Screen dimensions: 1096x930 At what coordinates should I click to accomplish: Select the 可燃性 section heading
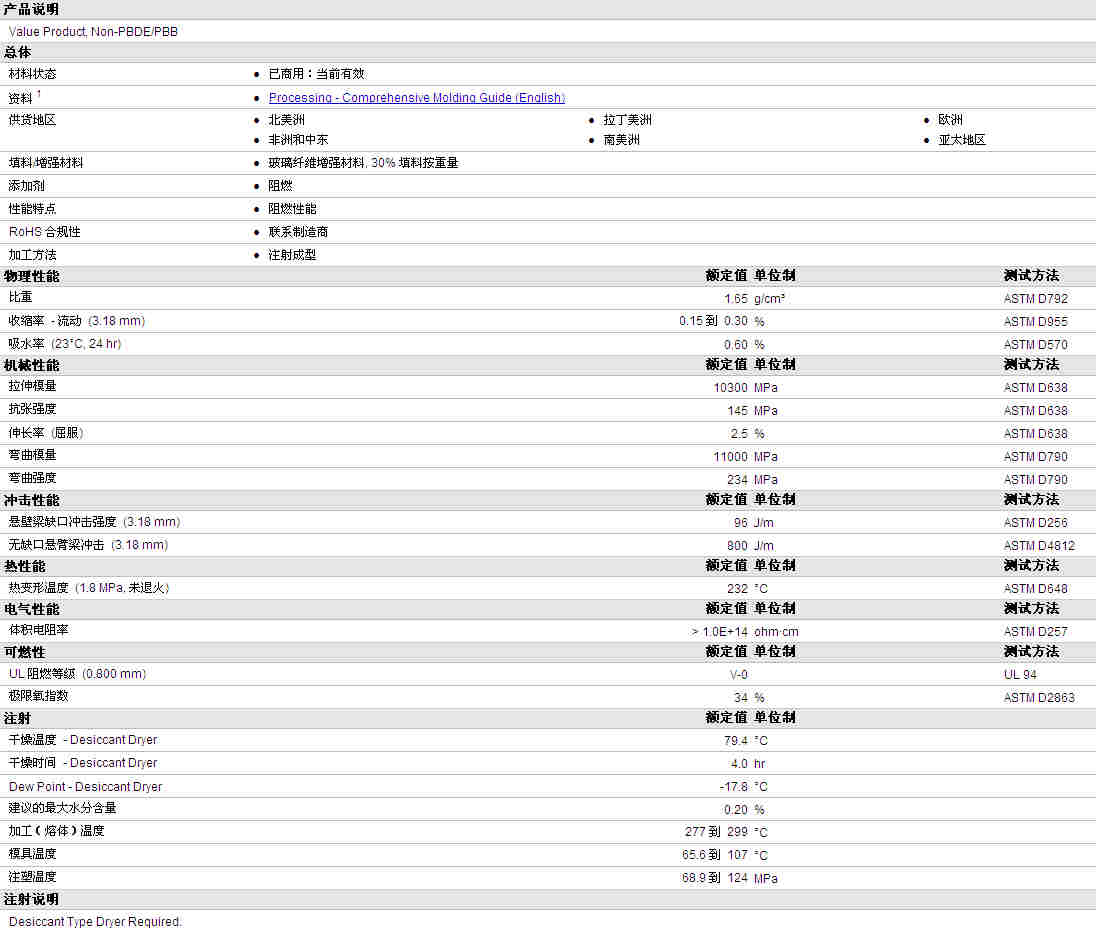point(25,652)
